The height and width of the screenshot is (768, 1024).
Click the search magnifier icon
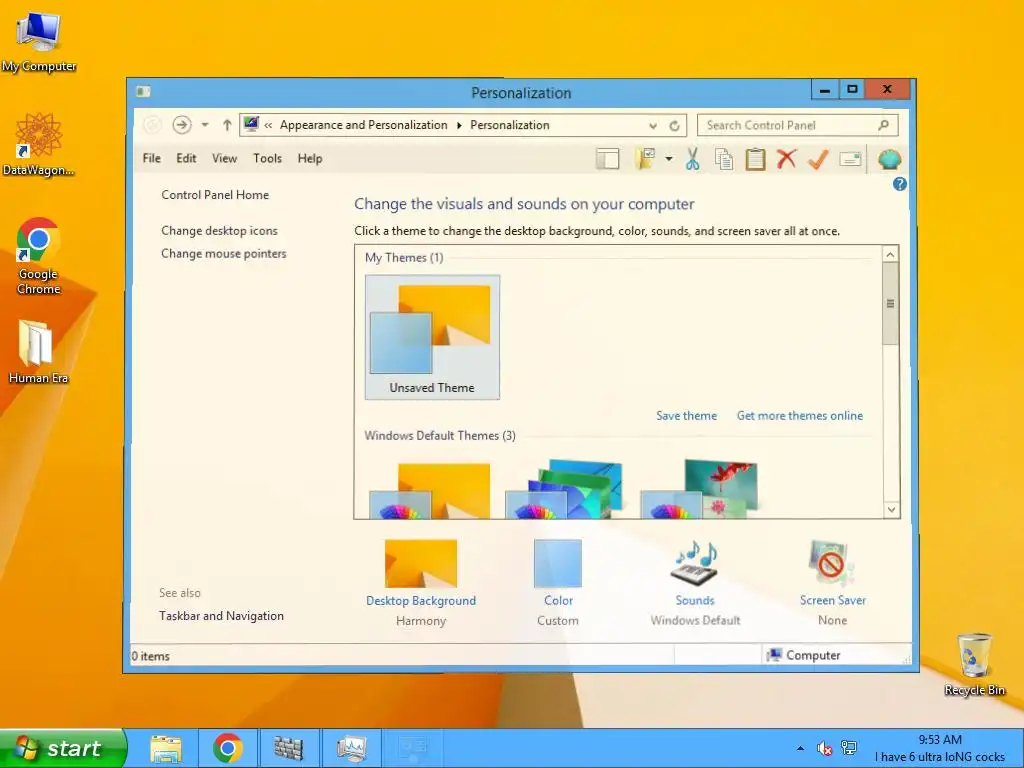click(884, 125)
